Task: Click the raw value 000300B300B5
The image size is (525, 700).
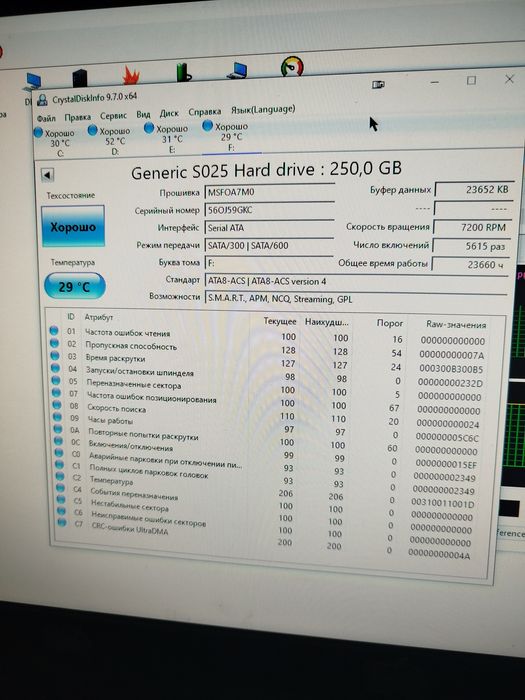Action: coord(451,370)
